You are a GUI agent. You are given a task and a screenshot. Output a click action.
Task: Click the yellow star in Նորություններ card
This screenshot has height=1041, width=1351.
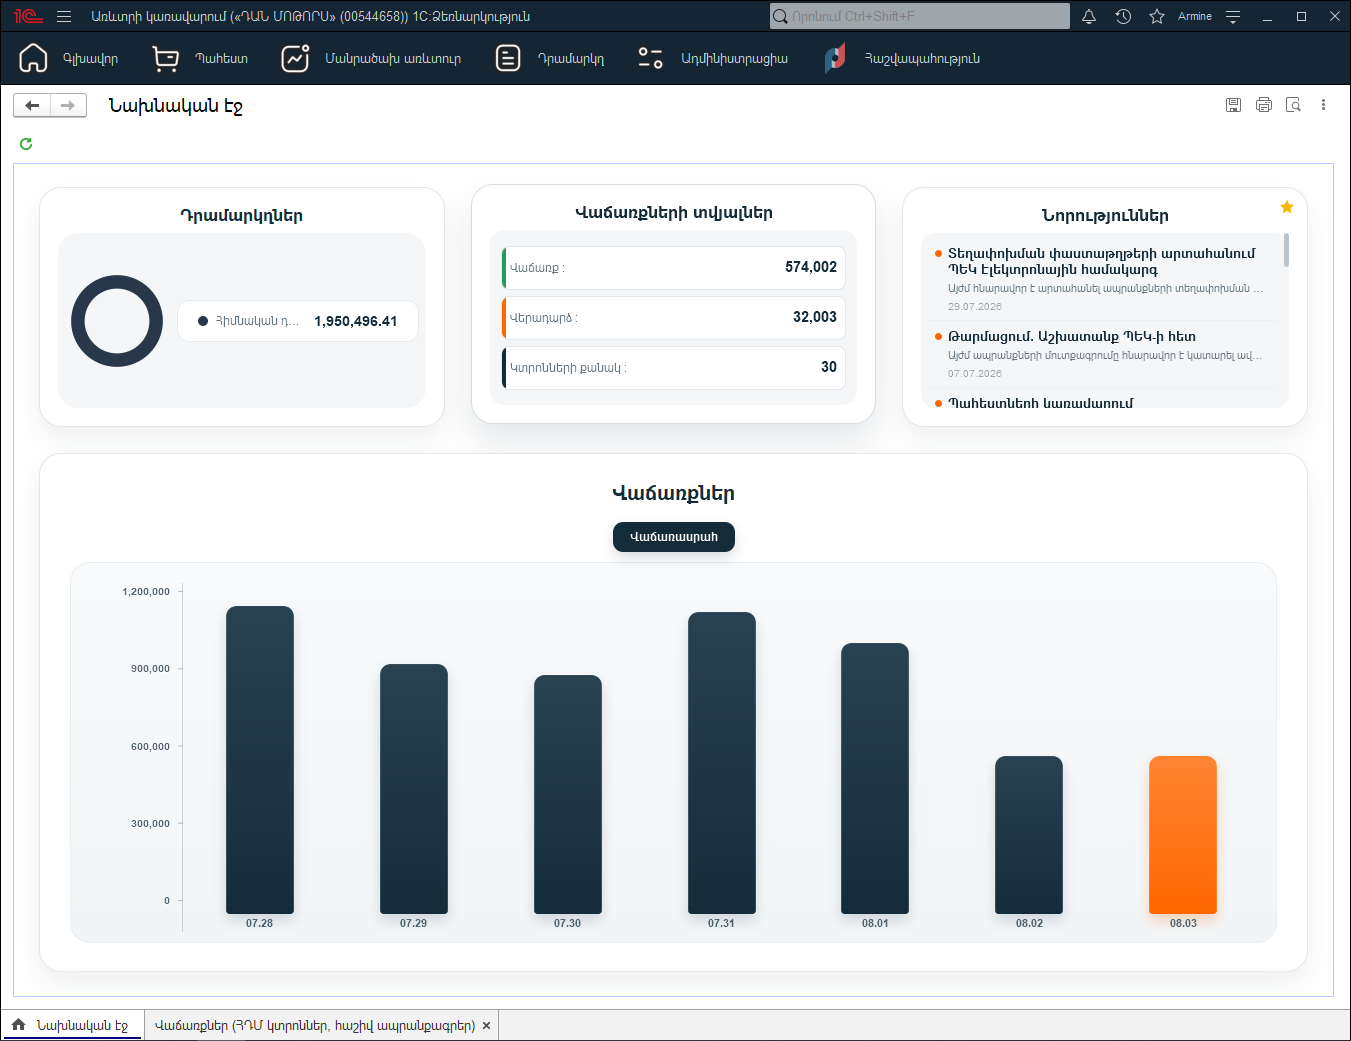[x=1287, y=207]
